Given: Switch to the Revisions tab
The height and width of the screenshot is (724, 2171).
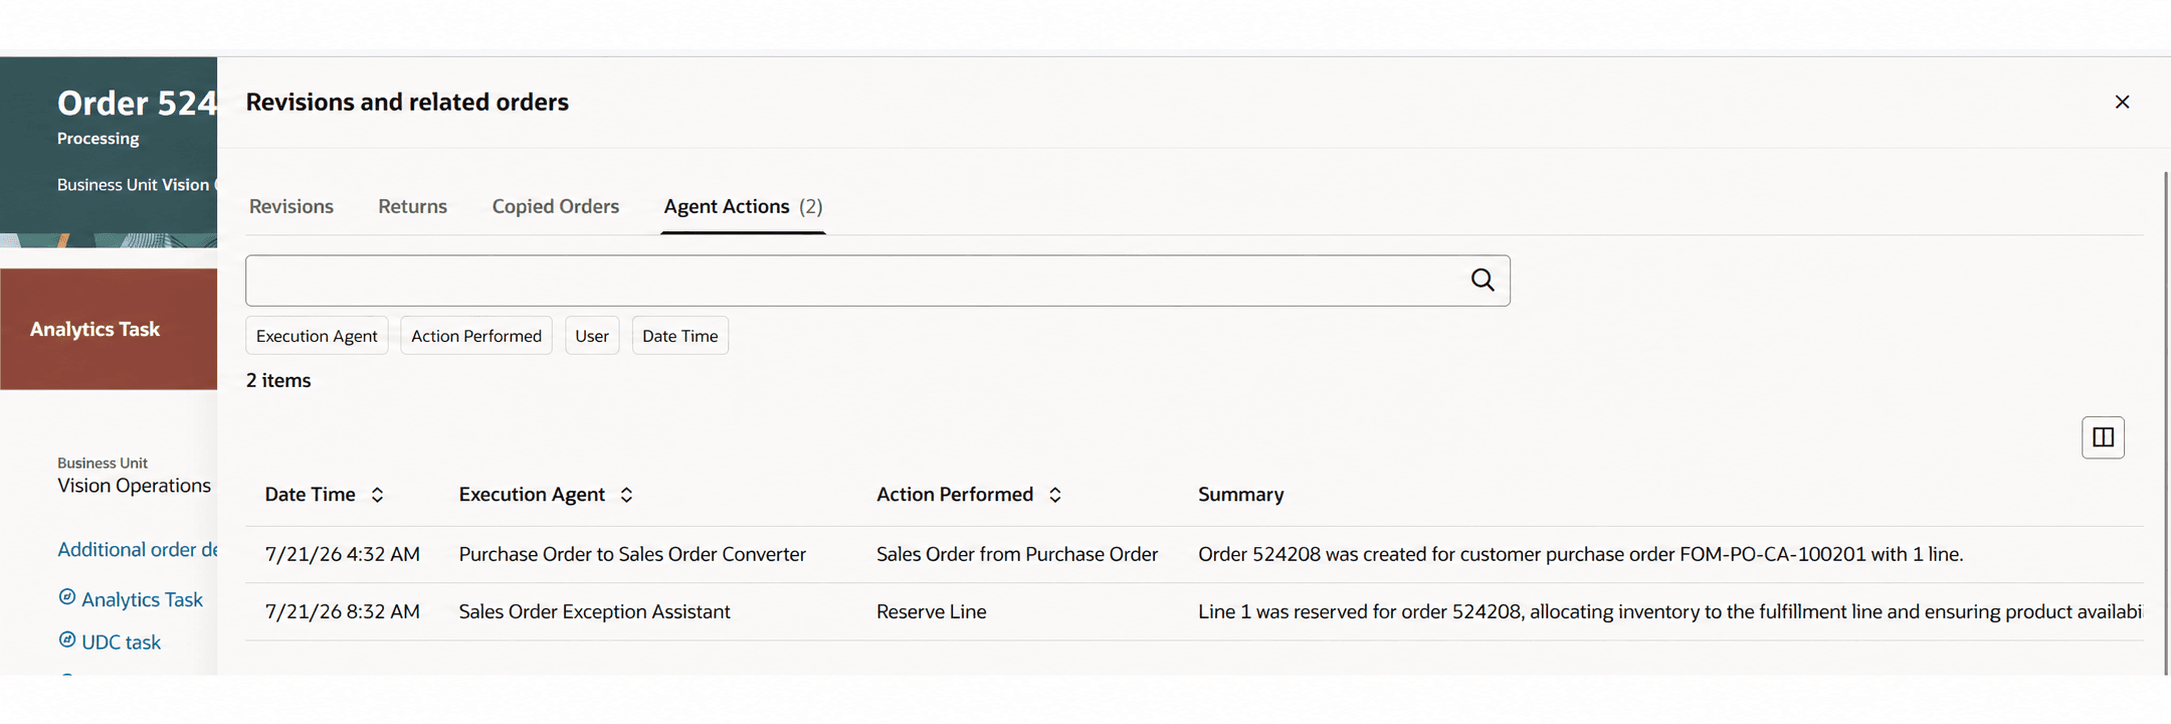Looking at the screenshot, I should pyautogui.click(x=291, y=206).
